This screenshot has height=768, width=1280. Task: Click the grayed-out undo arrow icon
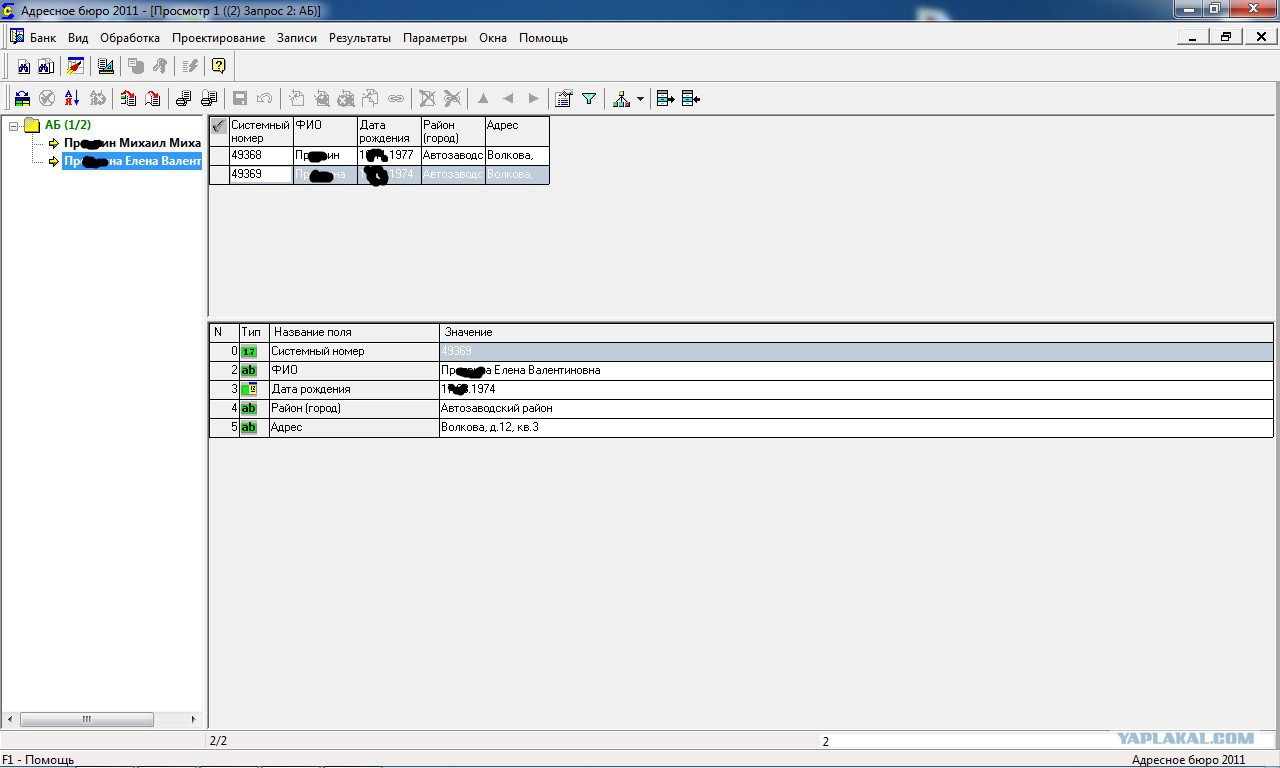(265, 98)
